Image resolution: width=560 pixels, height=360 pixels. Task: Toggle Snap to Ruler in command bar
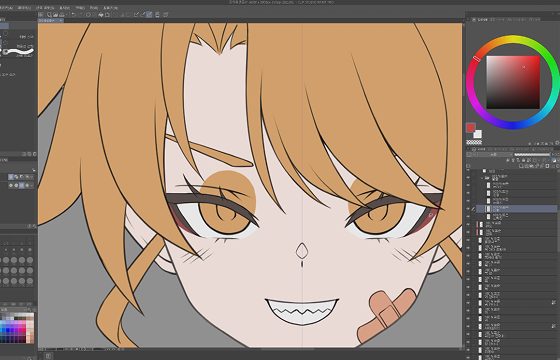point(136,15)
